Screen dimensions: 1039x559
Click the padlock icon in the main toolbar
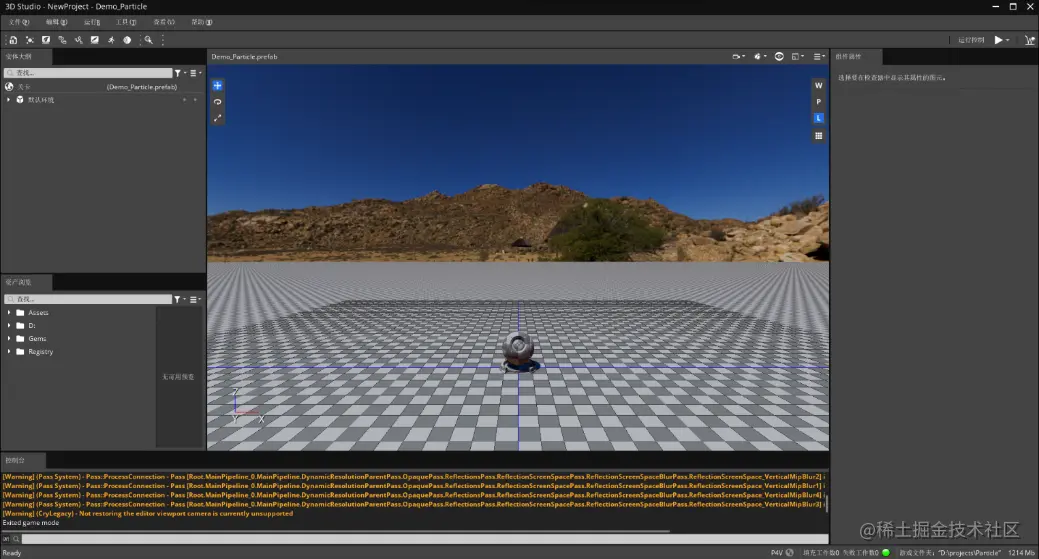pos(13,40)
